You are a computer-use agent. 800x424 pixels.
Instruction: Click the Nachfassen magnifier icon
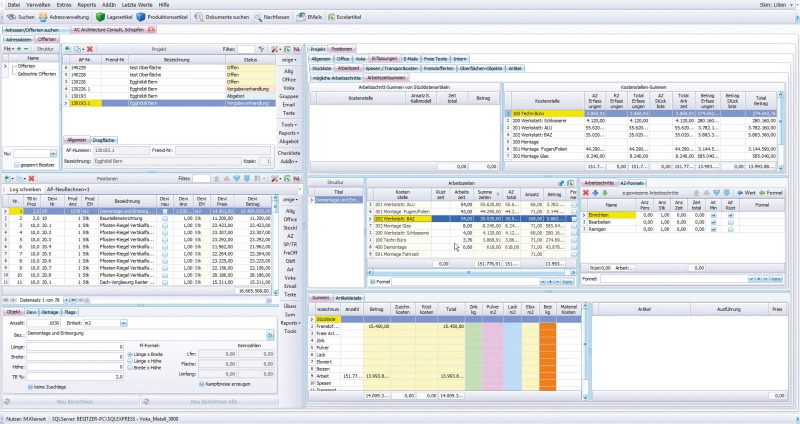pyautogui.click(x=258, y=18)
